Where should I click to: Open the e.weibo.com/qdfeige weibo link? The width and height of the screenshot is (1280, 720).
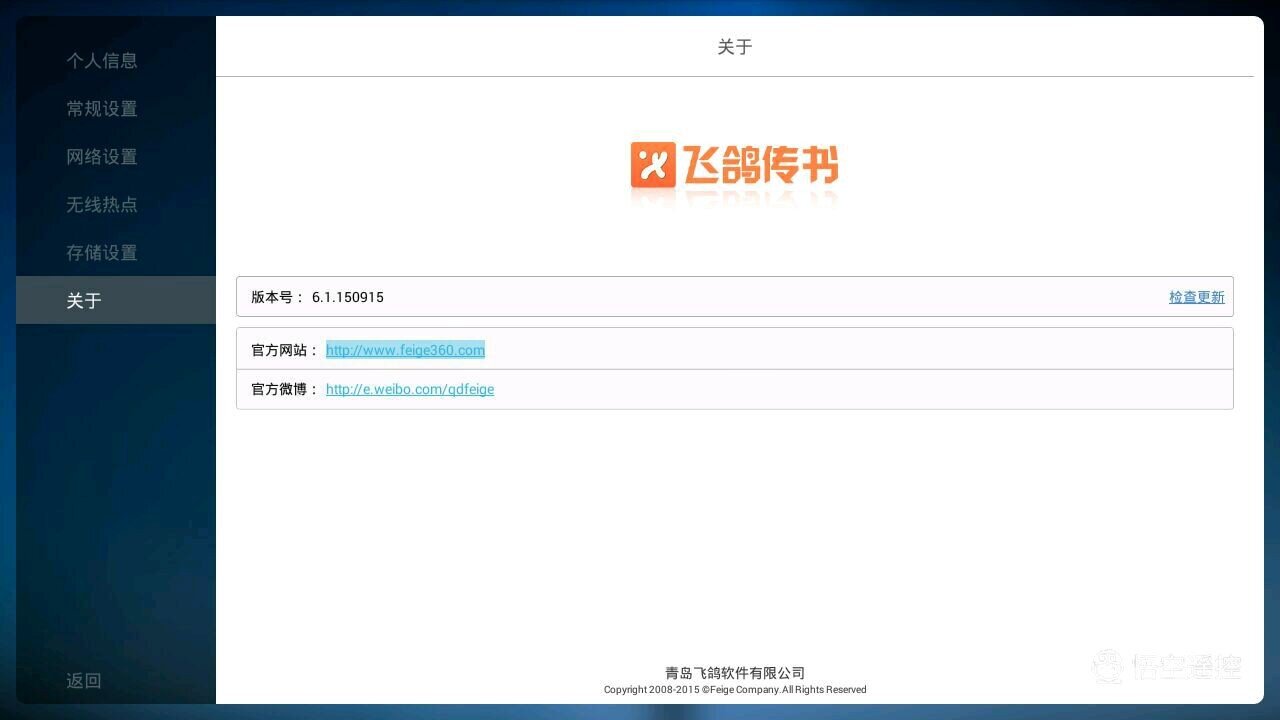[410, 389]
